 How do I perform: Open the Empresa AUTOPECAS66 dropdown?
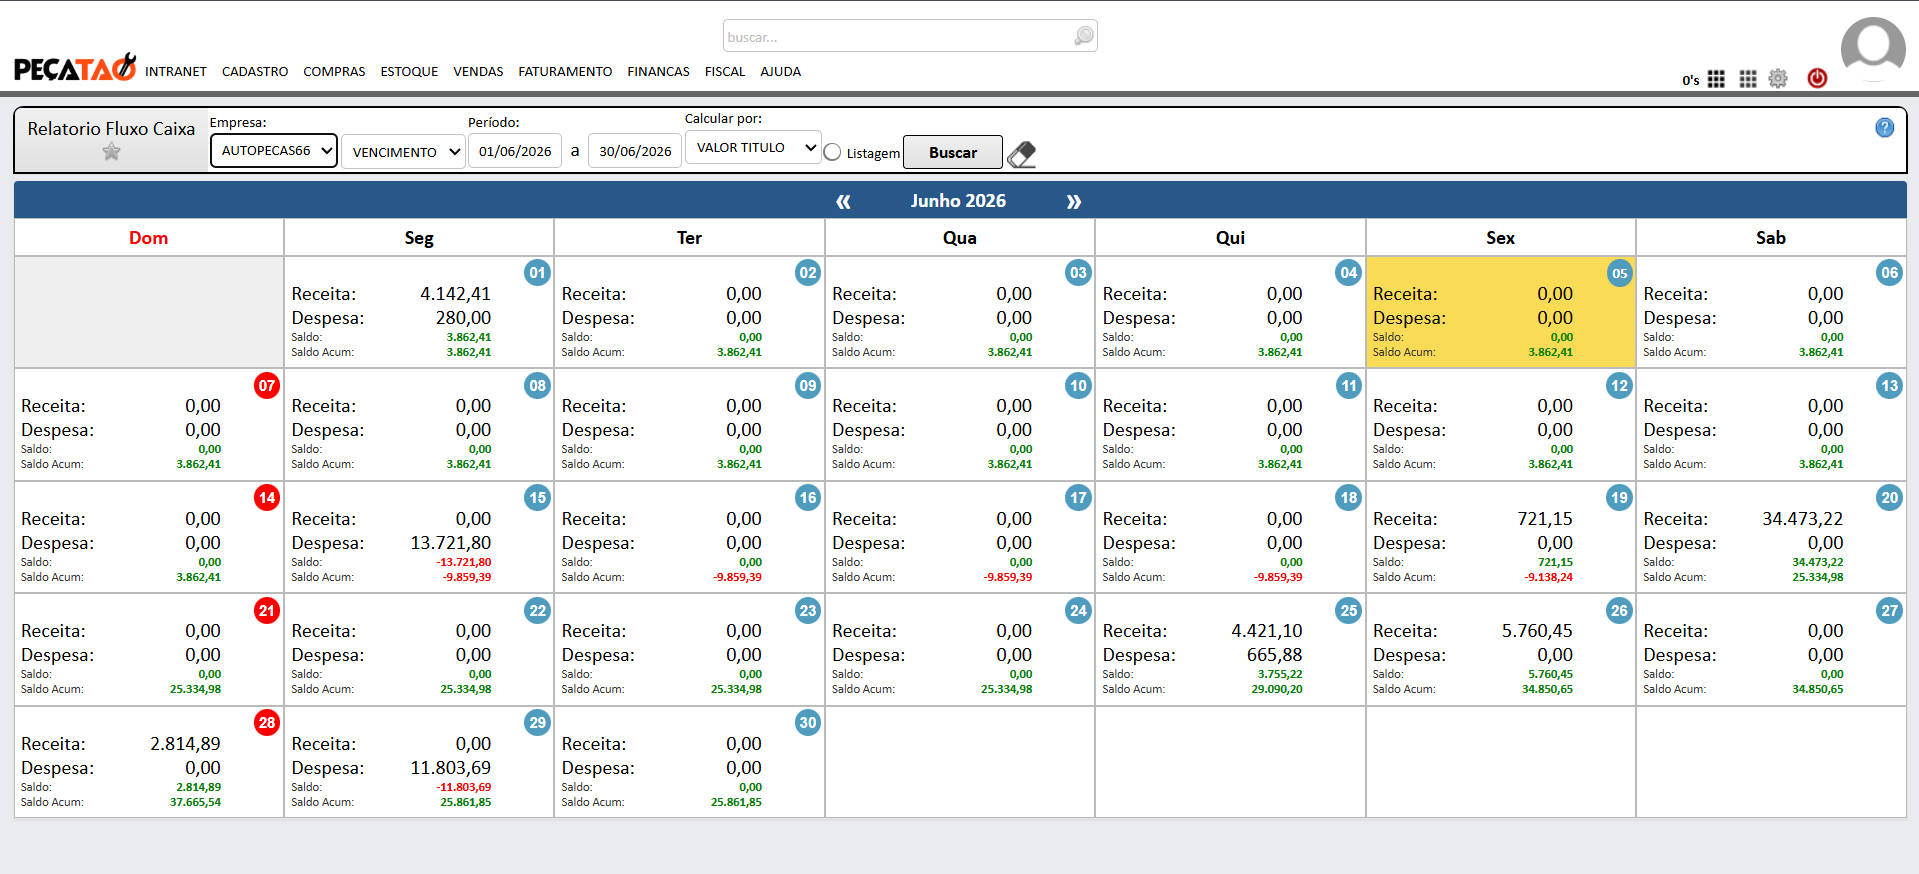point(274,151)
